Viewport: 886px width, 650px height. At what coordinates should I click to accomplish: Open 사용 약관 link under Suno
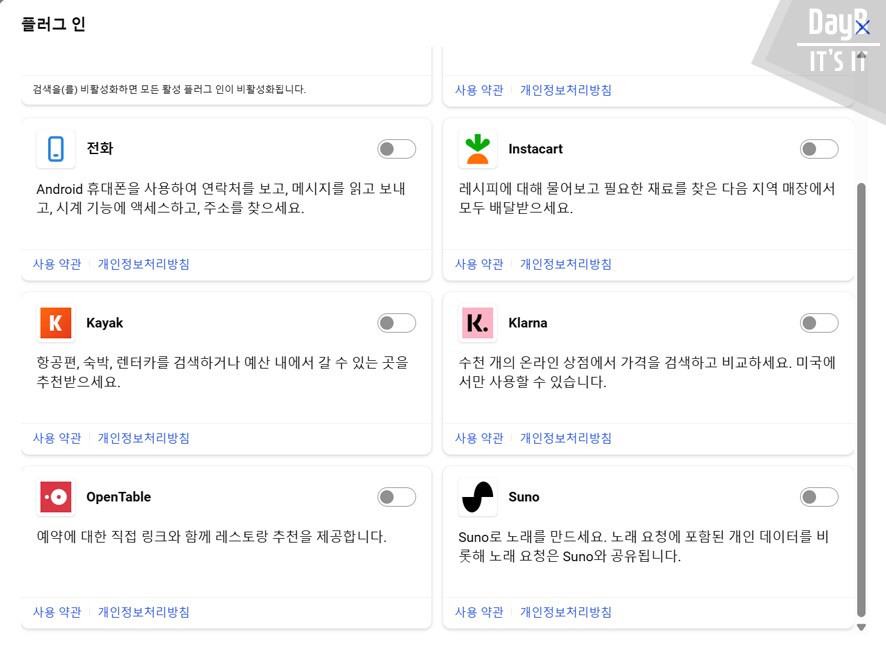[x=479, y=612]
